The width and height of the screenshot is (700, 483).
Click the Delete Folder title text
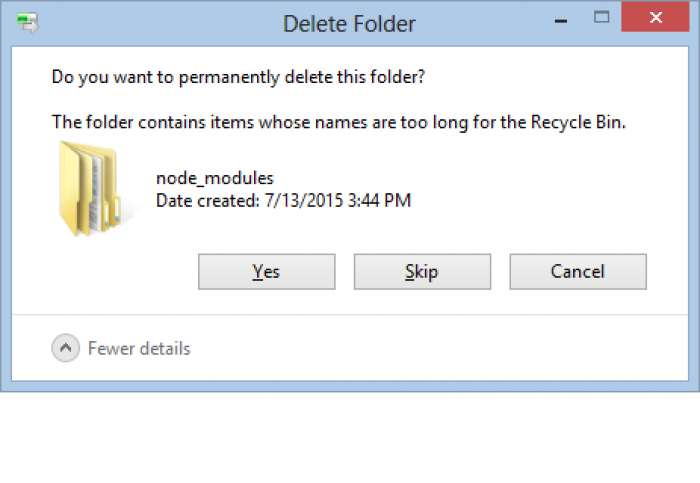(349, 24)
